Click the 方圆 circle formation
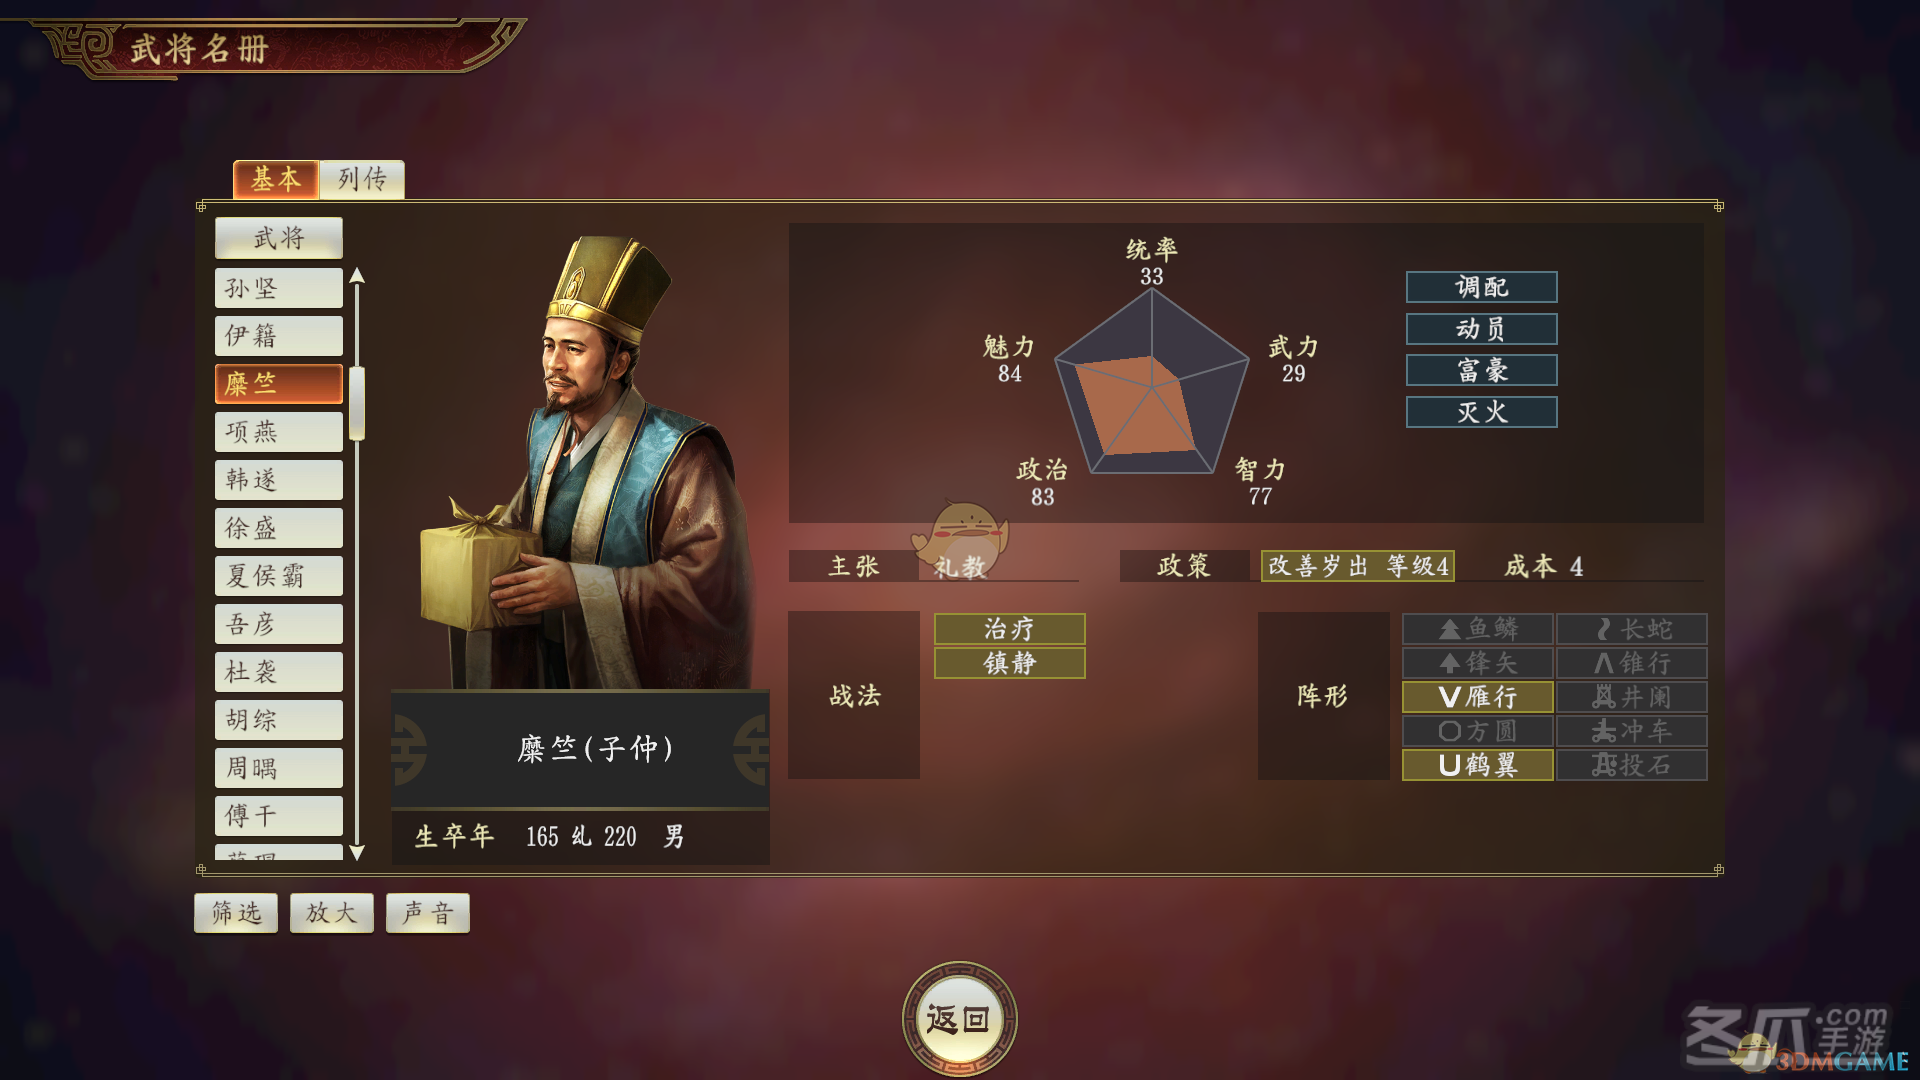This screenshot has height=1080, width=1920. point(1477,731)
